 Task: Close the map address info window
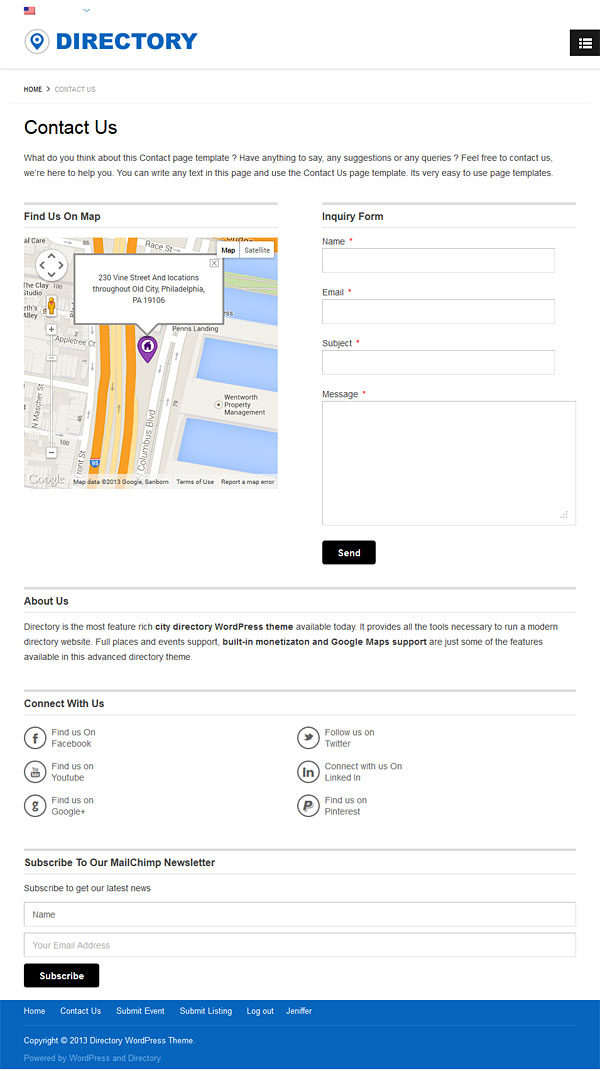click(x=214, y=263)
